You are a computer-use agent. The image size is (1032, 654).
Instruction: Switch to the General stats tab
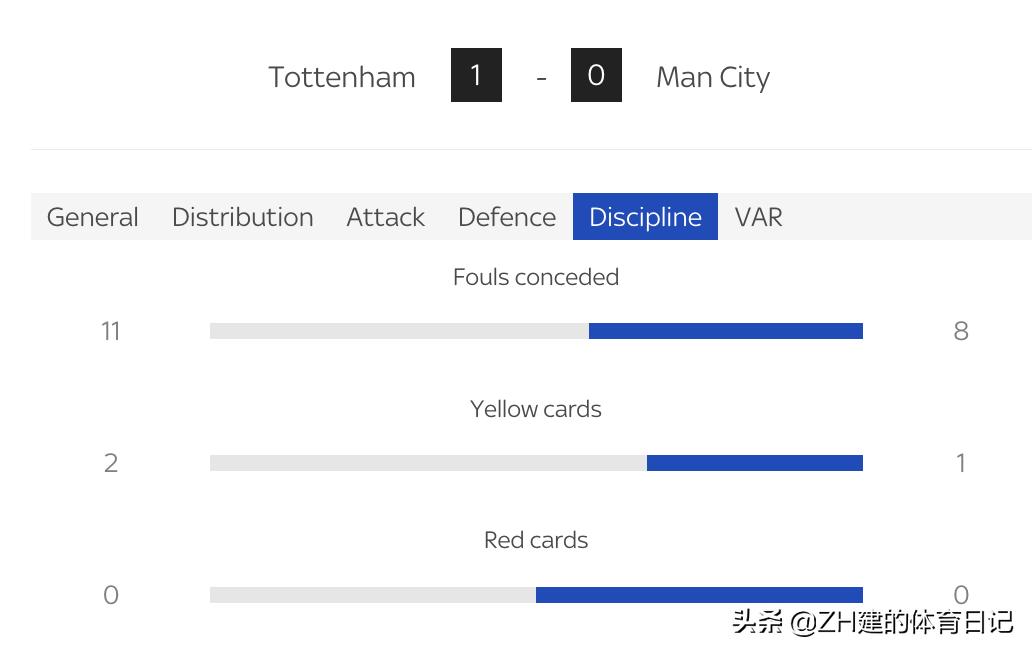pyautogui.click(x=93, y=217)
